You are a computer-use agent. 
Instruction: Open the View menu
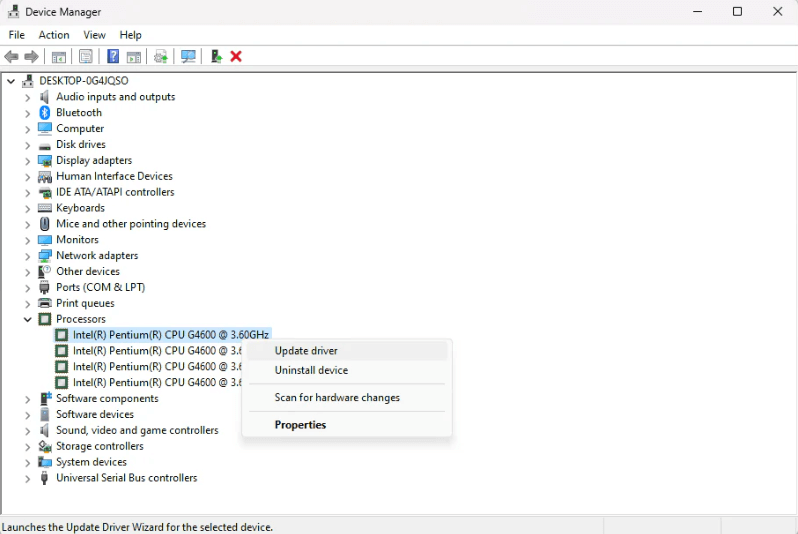94,35
